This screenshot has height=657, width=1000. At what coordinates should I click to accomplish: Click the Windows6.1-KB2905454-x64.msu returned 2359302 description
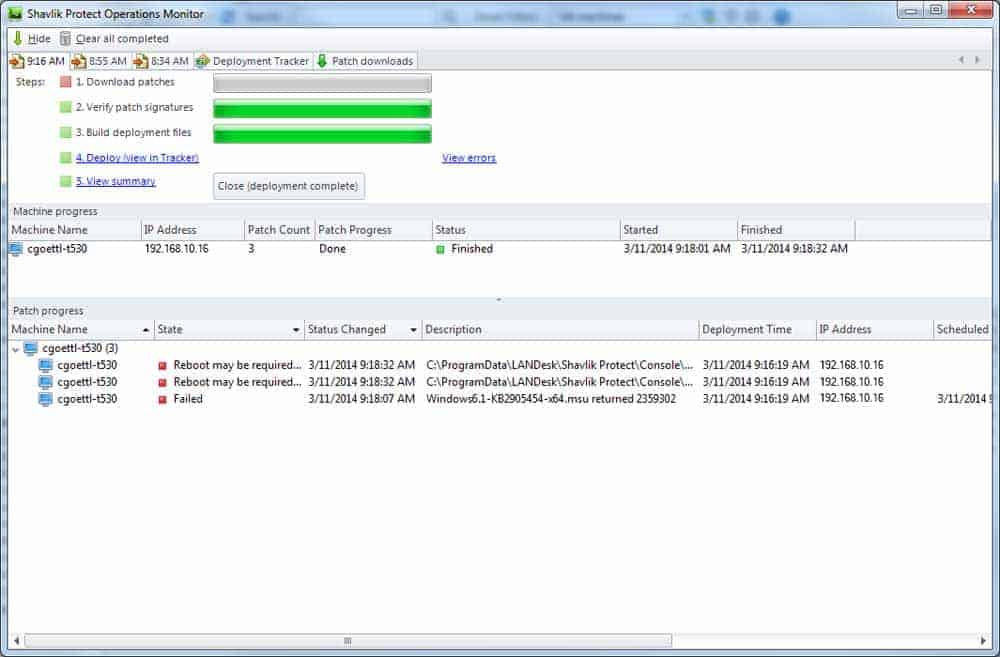(x=551, y=399)
